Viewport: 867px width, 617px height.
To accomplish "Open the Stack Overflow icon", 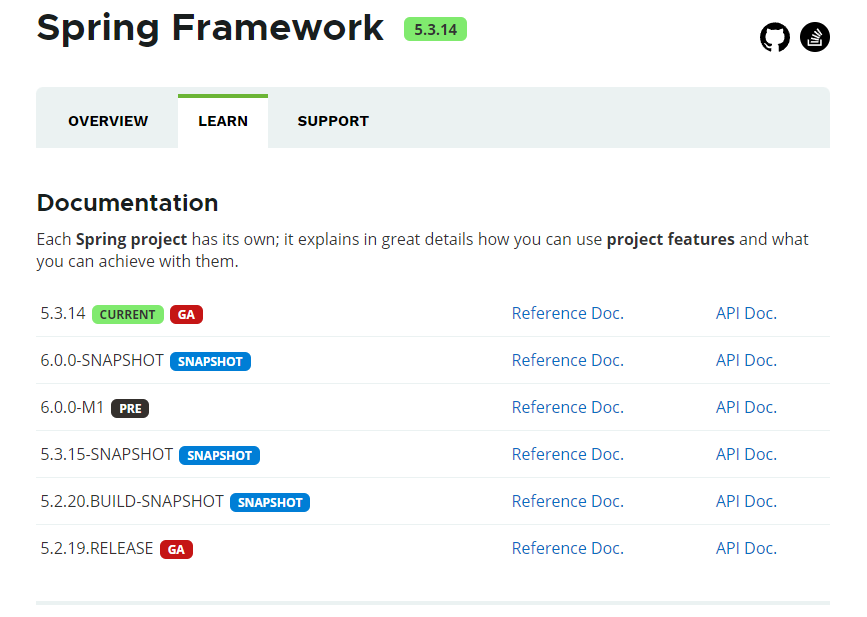I will click(x=815, y=38).
